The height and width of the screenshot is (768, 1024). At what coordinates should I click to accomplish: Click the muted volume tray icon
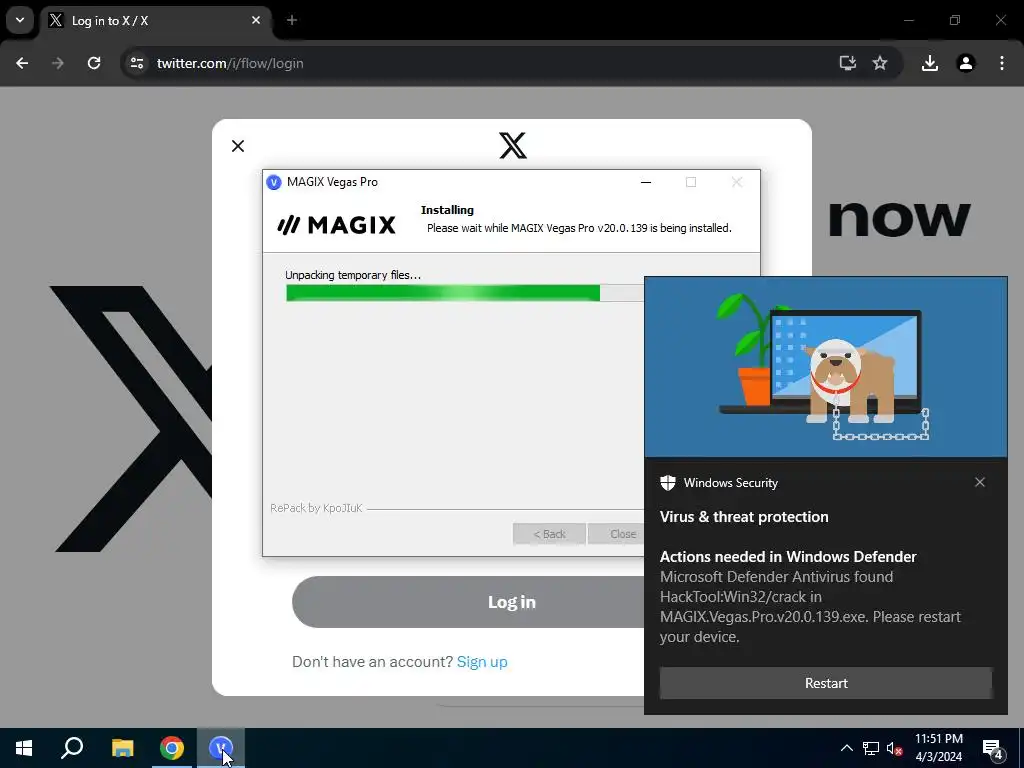tap(895, 748)
